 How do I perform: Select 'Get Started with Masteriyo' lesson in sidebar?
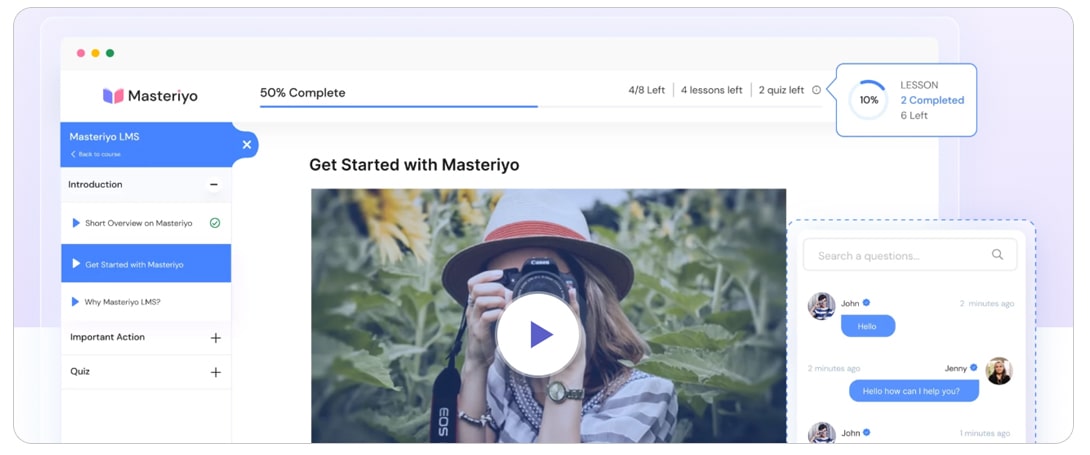tap(146, 264)
